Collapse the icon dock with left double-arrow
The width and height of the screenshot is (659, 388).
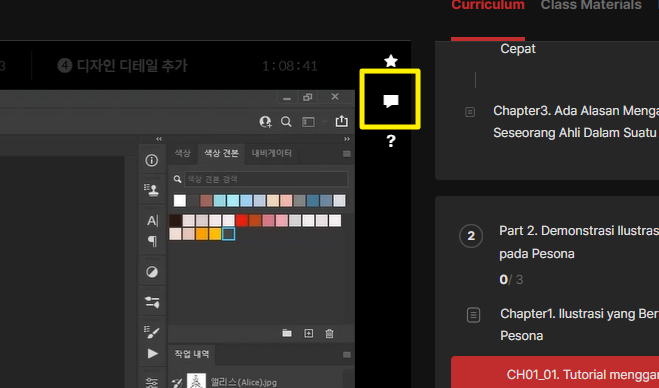click(159, 139)
